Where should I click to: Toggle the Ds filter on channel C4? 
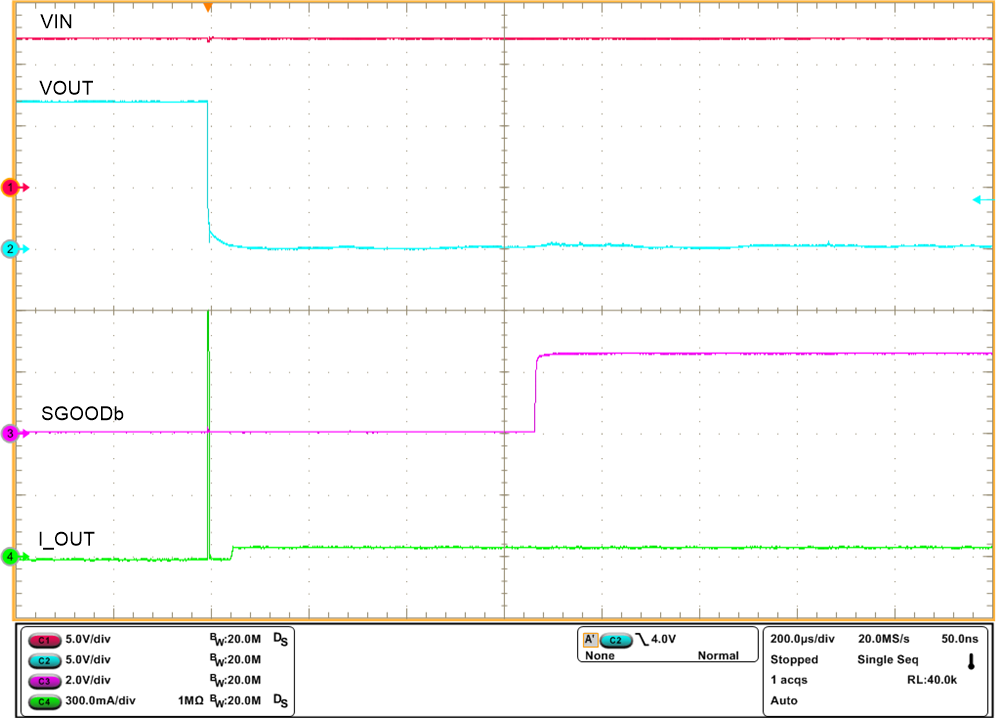(x=281, y=700)
